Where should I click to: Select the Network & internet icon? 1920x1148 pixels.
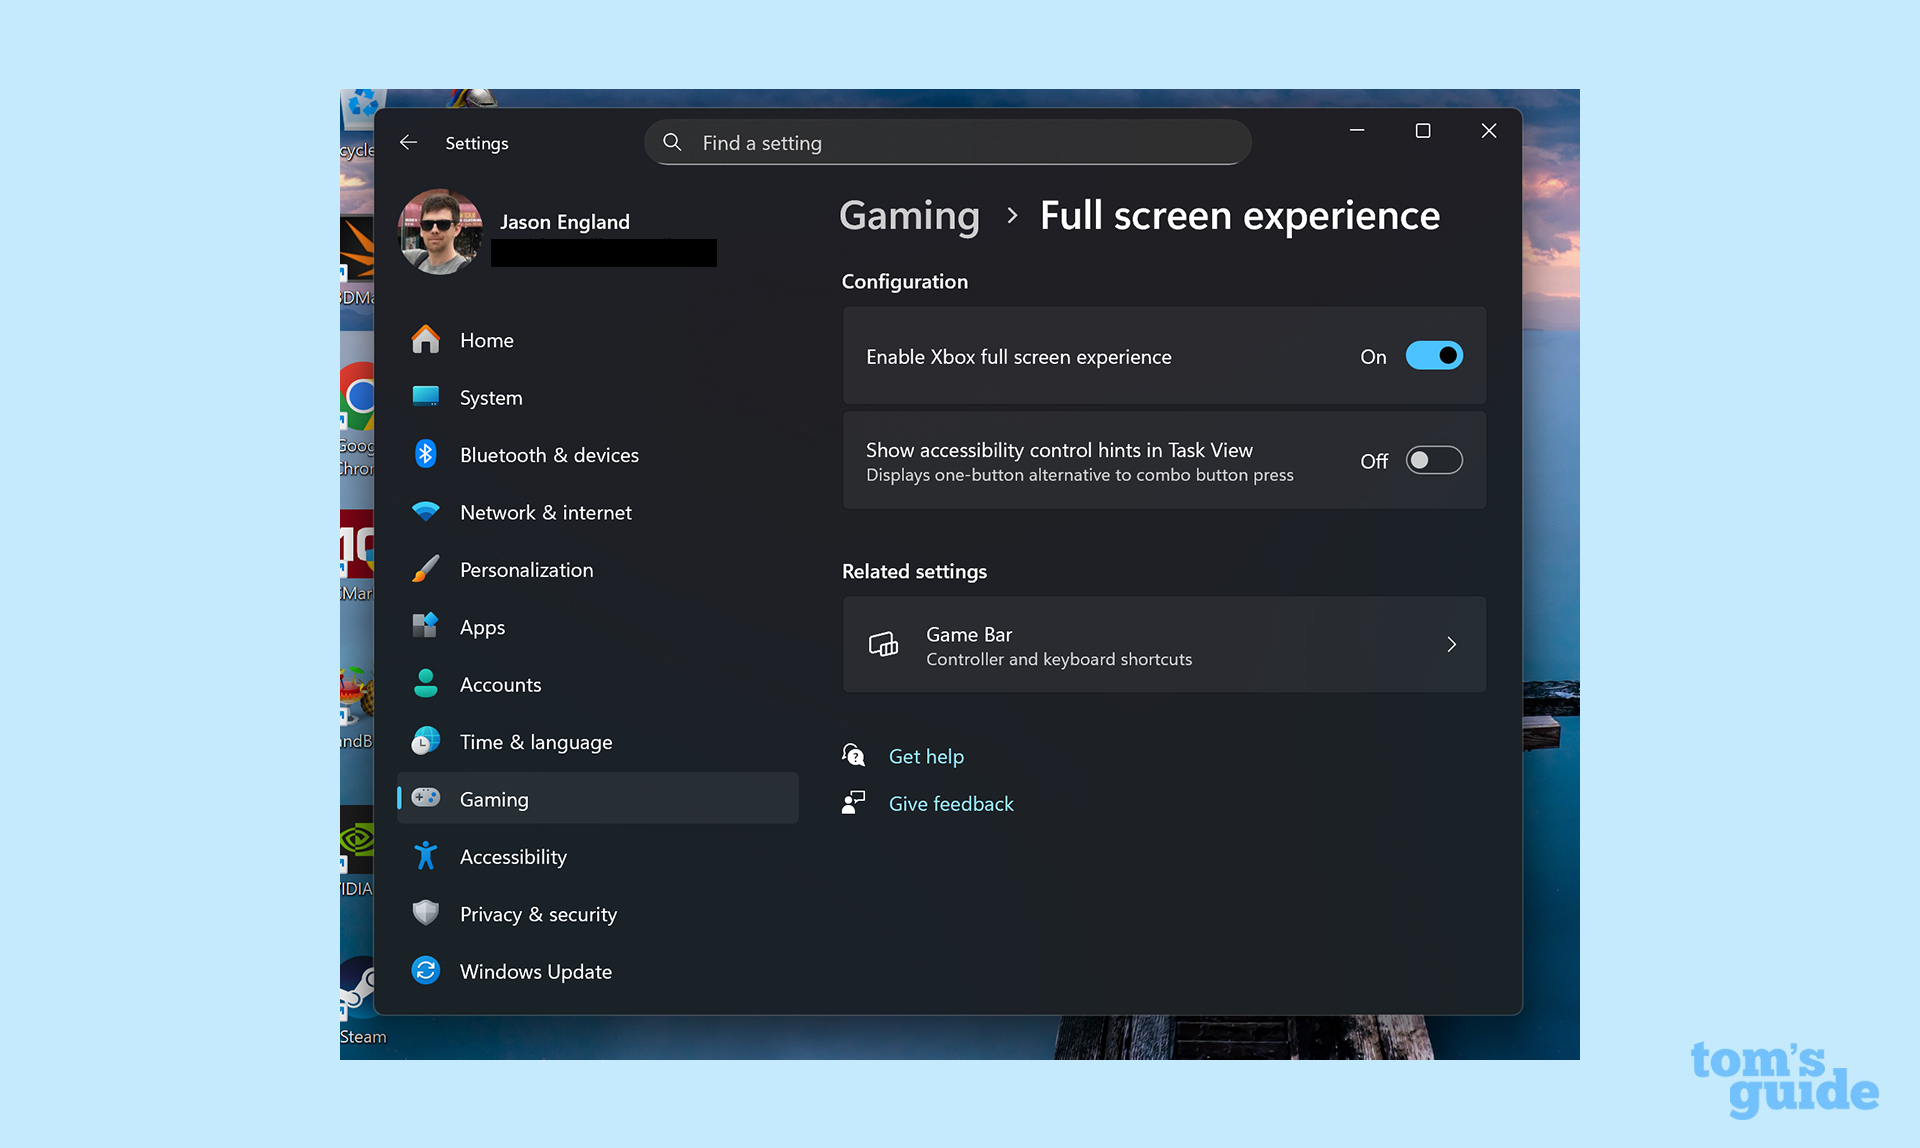(426, 511)
